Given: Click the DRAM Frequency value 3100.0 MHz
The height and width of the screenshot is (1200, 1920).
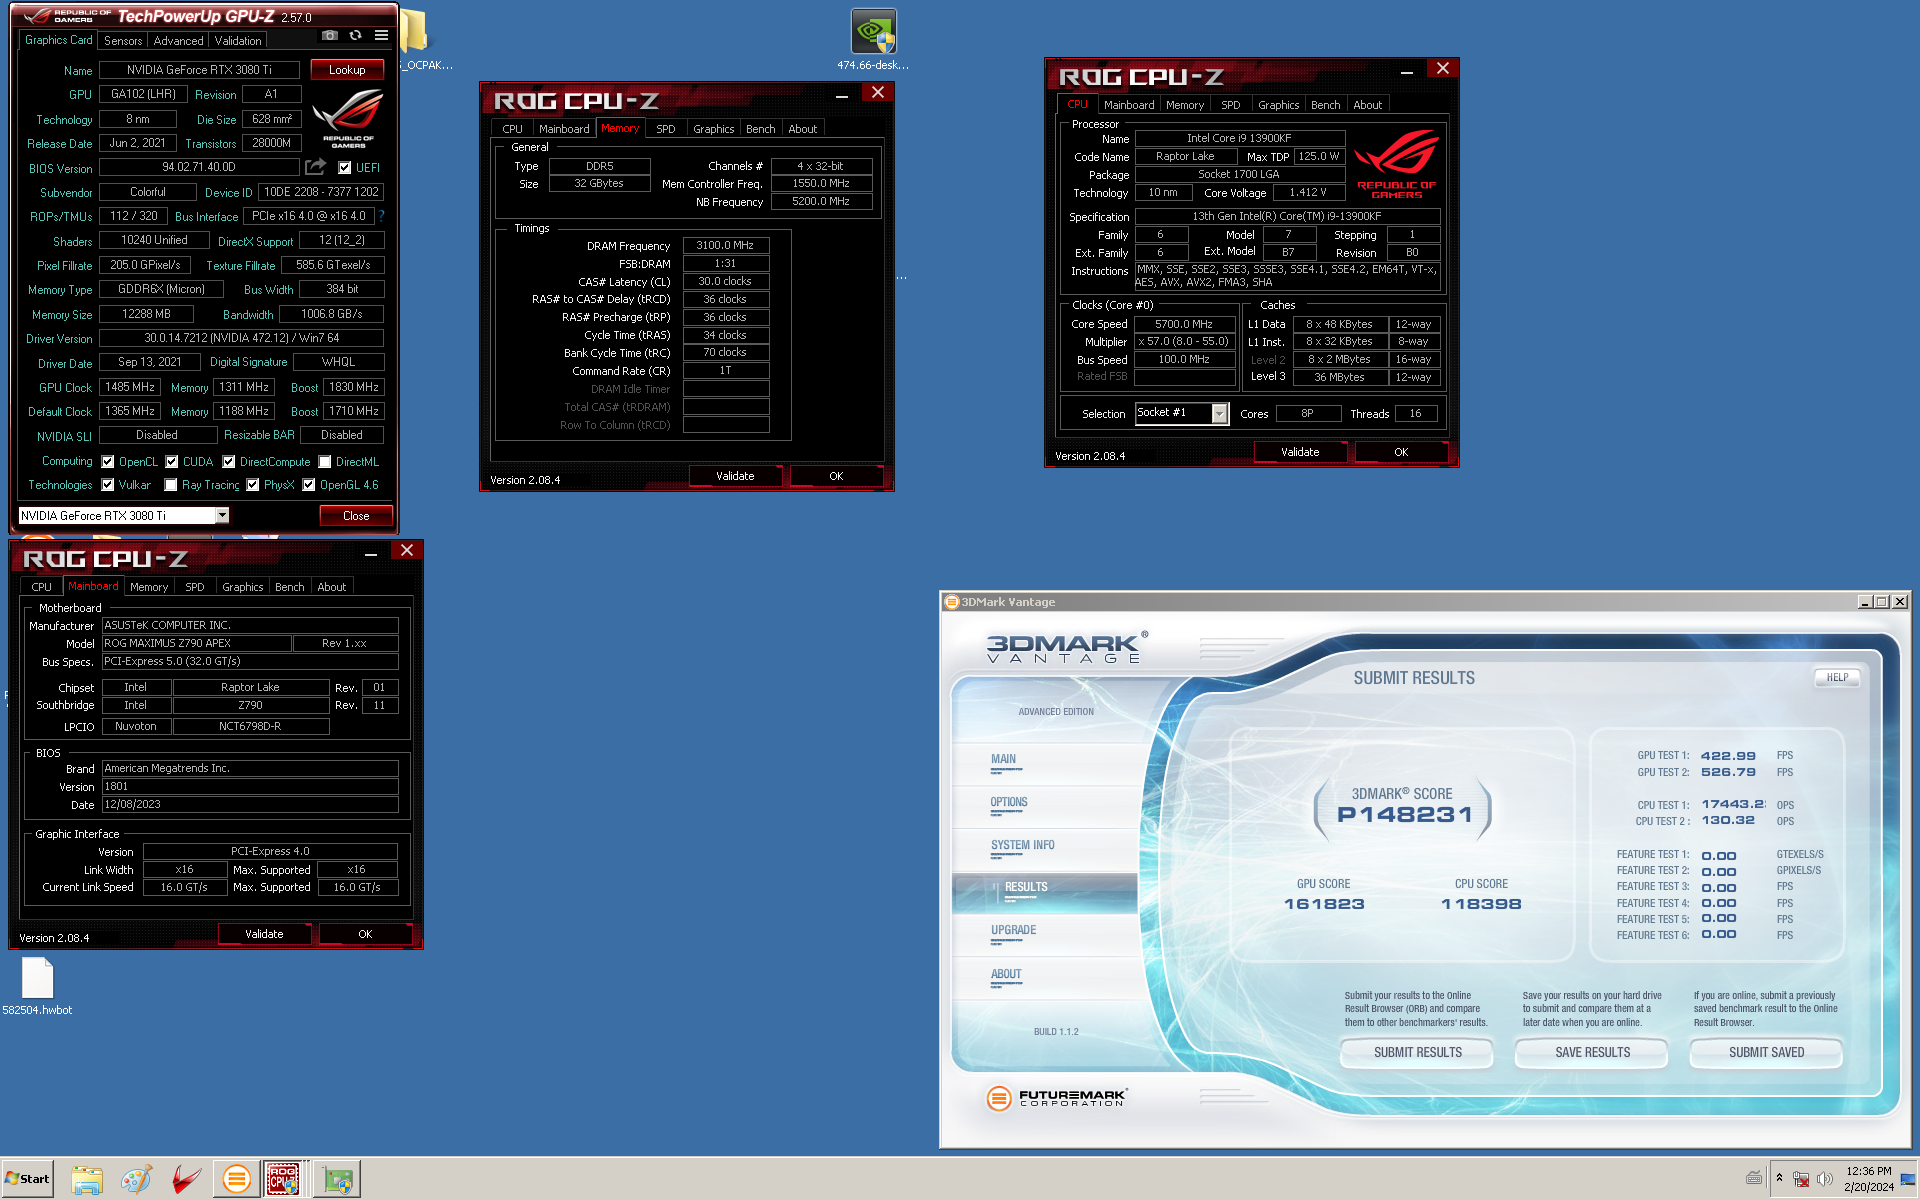Looking at the screenshot, I should coord(725,245).
